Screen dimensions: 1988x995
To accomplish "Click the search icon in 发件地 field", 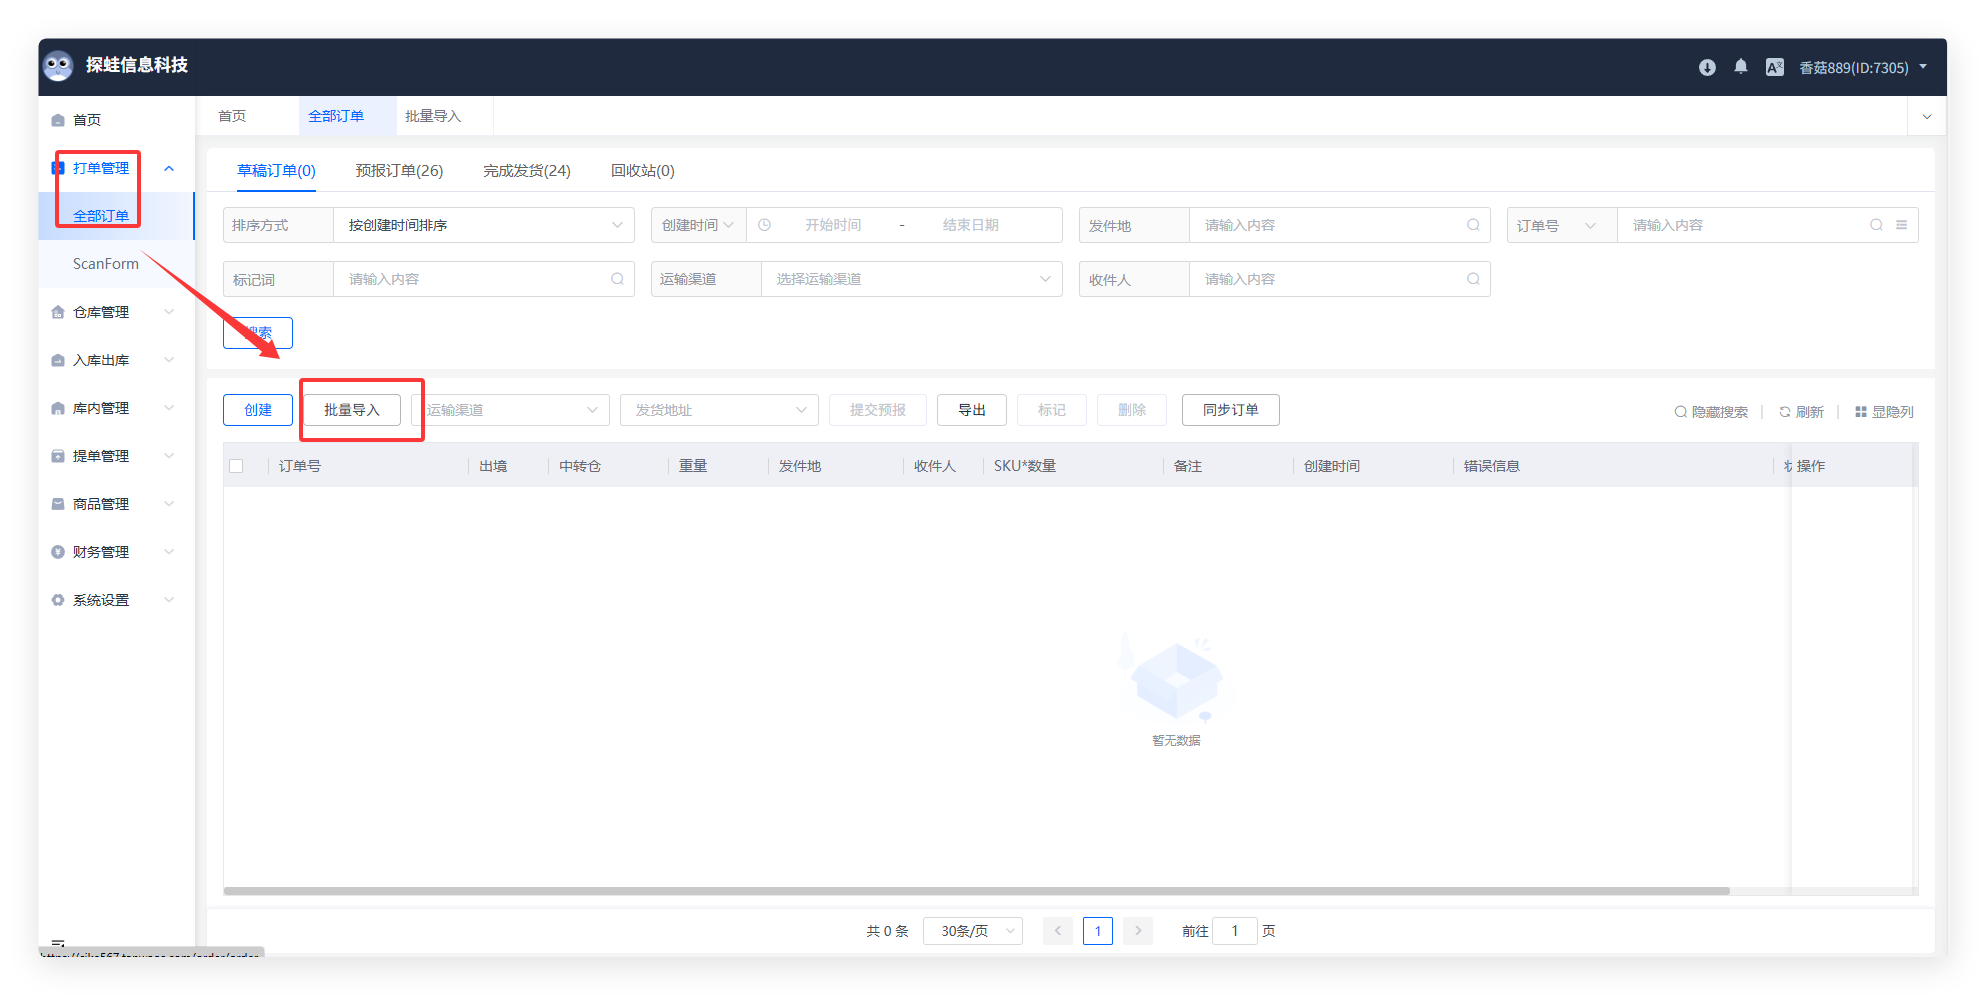I will (1473, 225).
